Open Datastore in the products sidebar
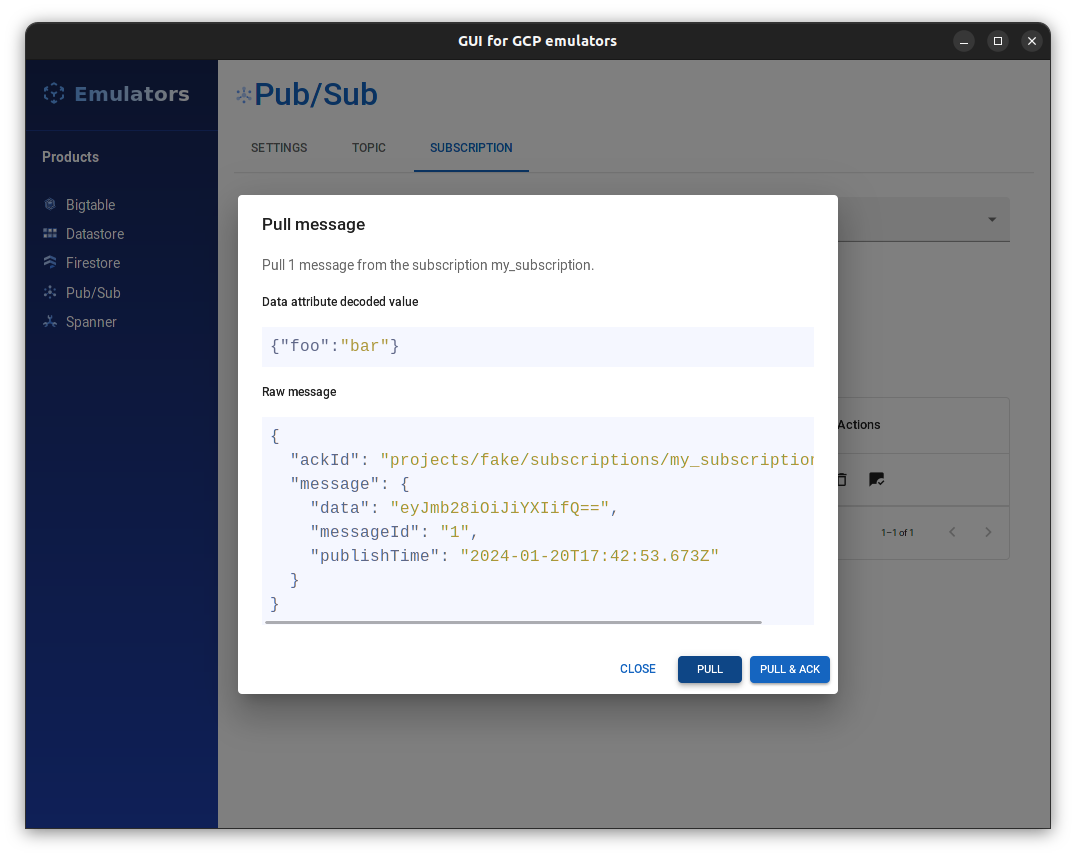 (x=95, y=234)
